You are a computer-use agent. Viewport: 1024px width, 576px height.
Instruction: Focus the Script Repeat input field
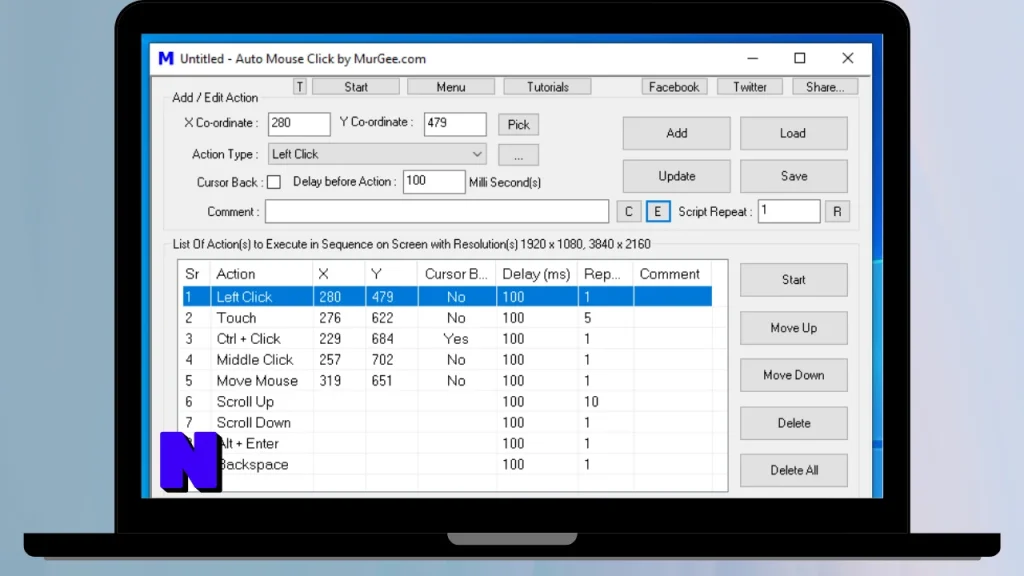point(789,211)
